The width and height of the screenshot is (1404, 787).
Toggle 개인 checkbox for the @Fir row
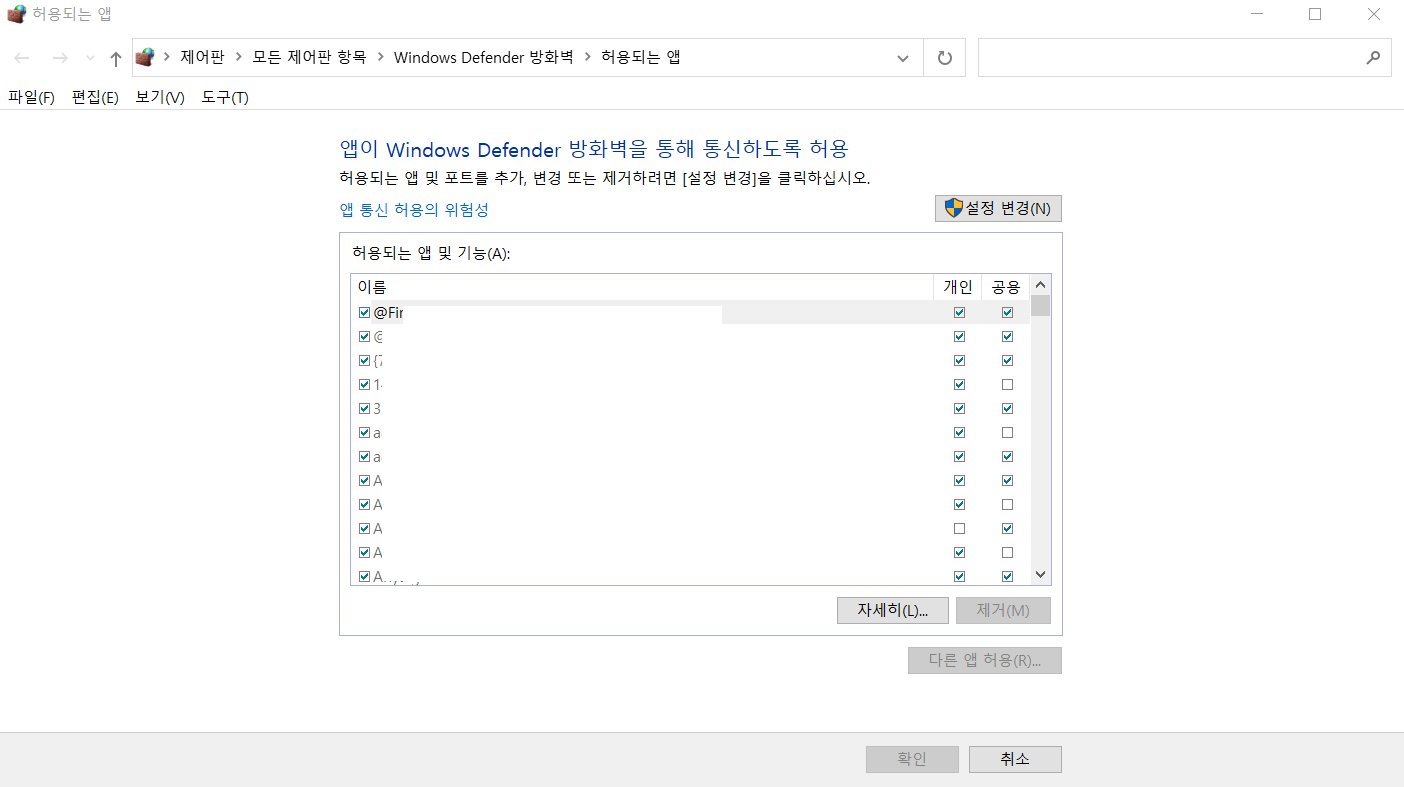coord(960,312)
